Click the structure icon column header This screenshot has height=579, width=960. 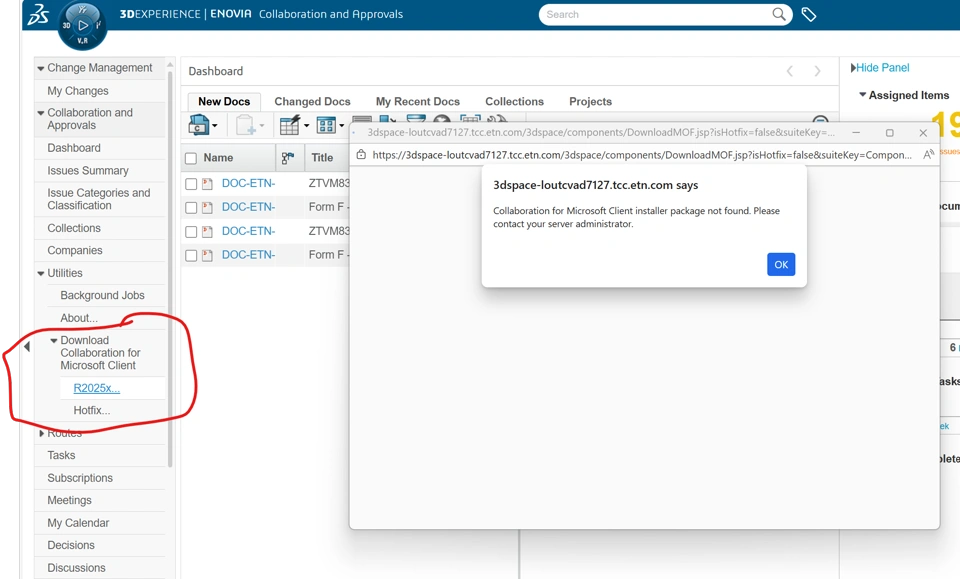click(288, 158)
